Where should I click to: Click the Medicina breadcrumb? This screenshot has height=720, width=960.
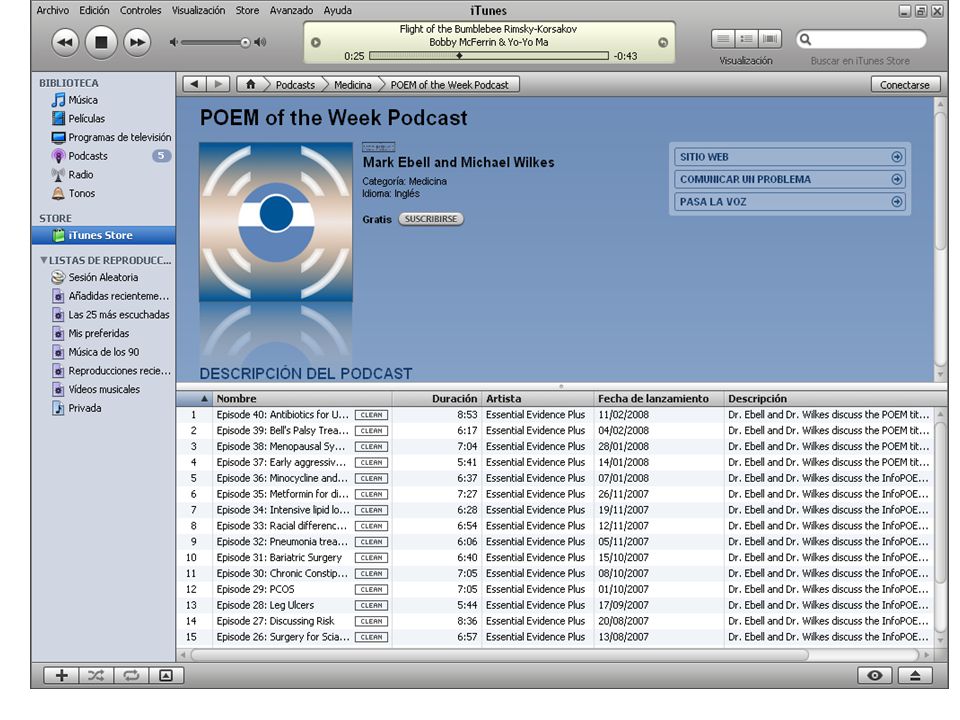(353, 85)
